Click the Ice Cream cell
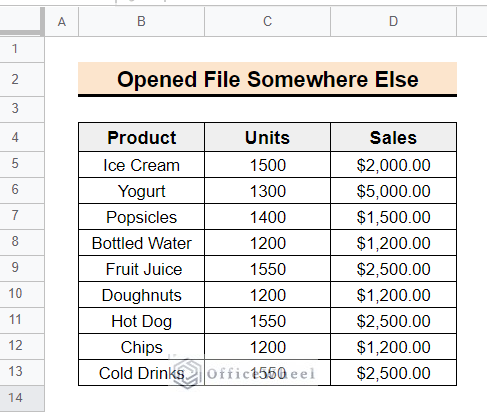The image size is (487, 412). [x=141, y=165]
